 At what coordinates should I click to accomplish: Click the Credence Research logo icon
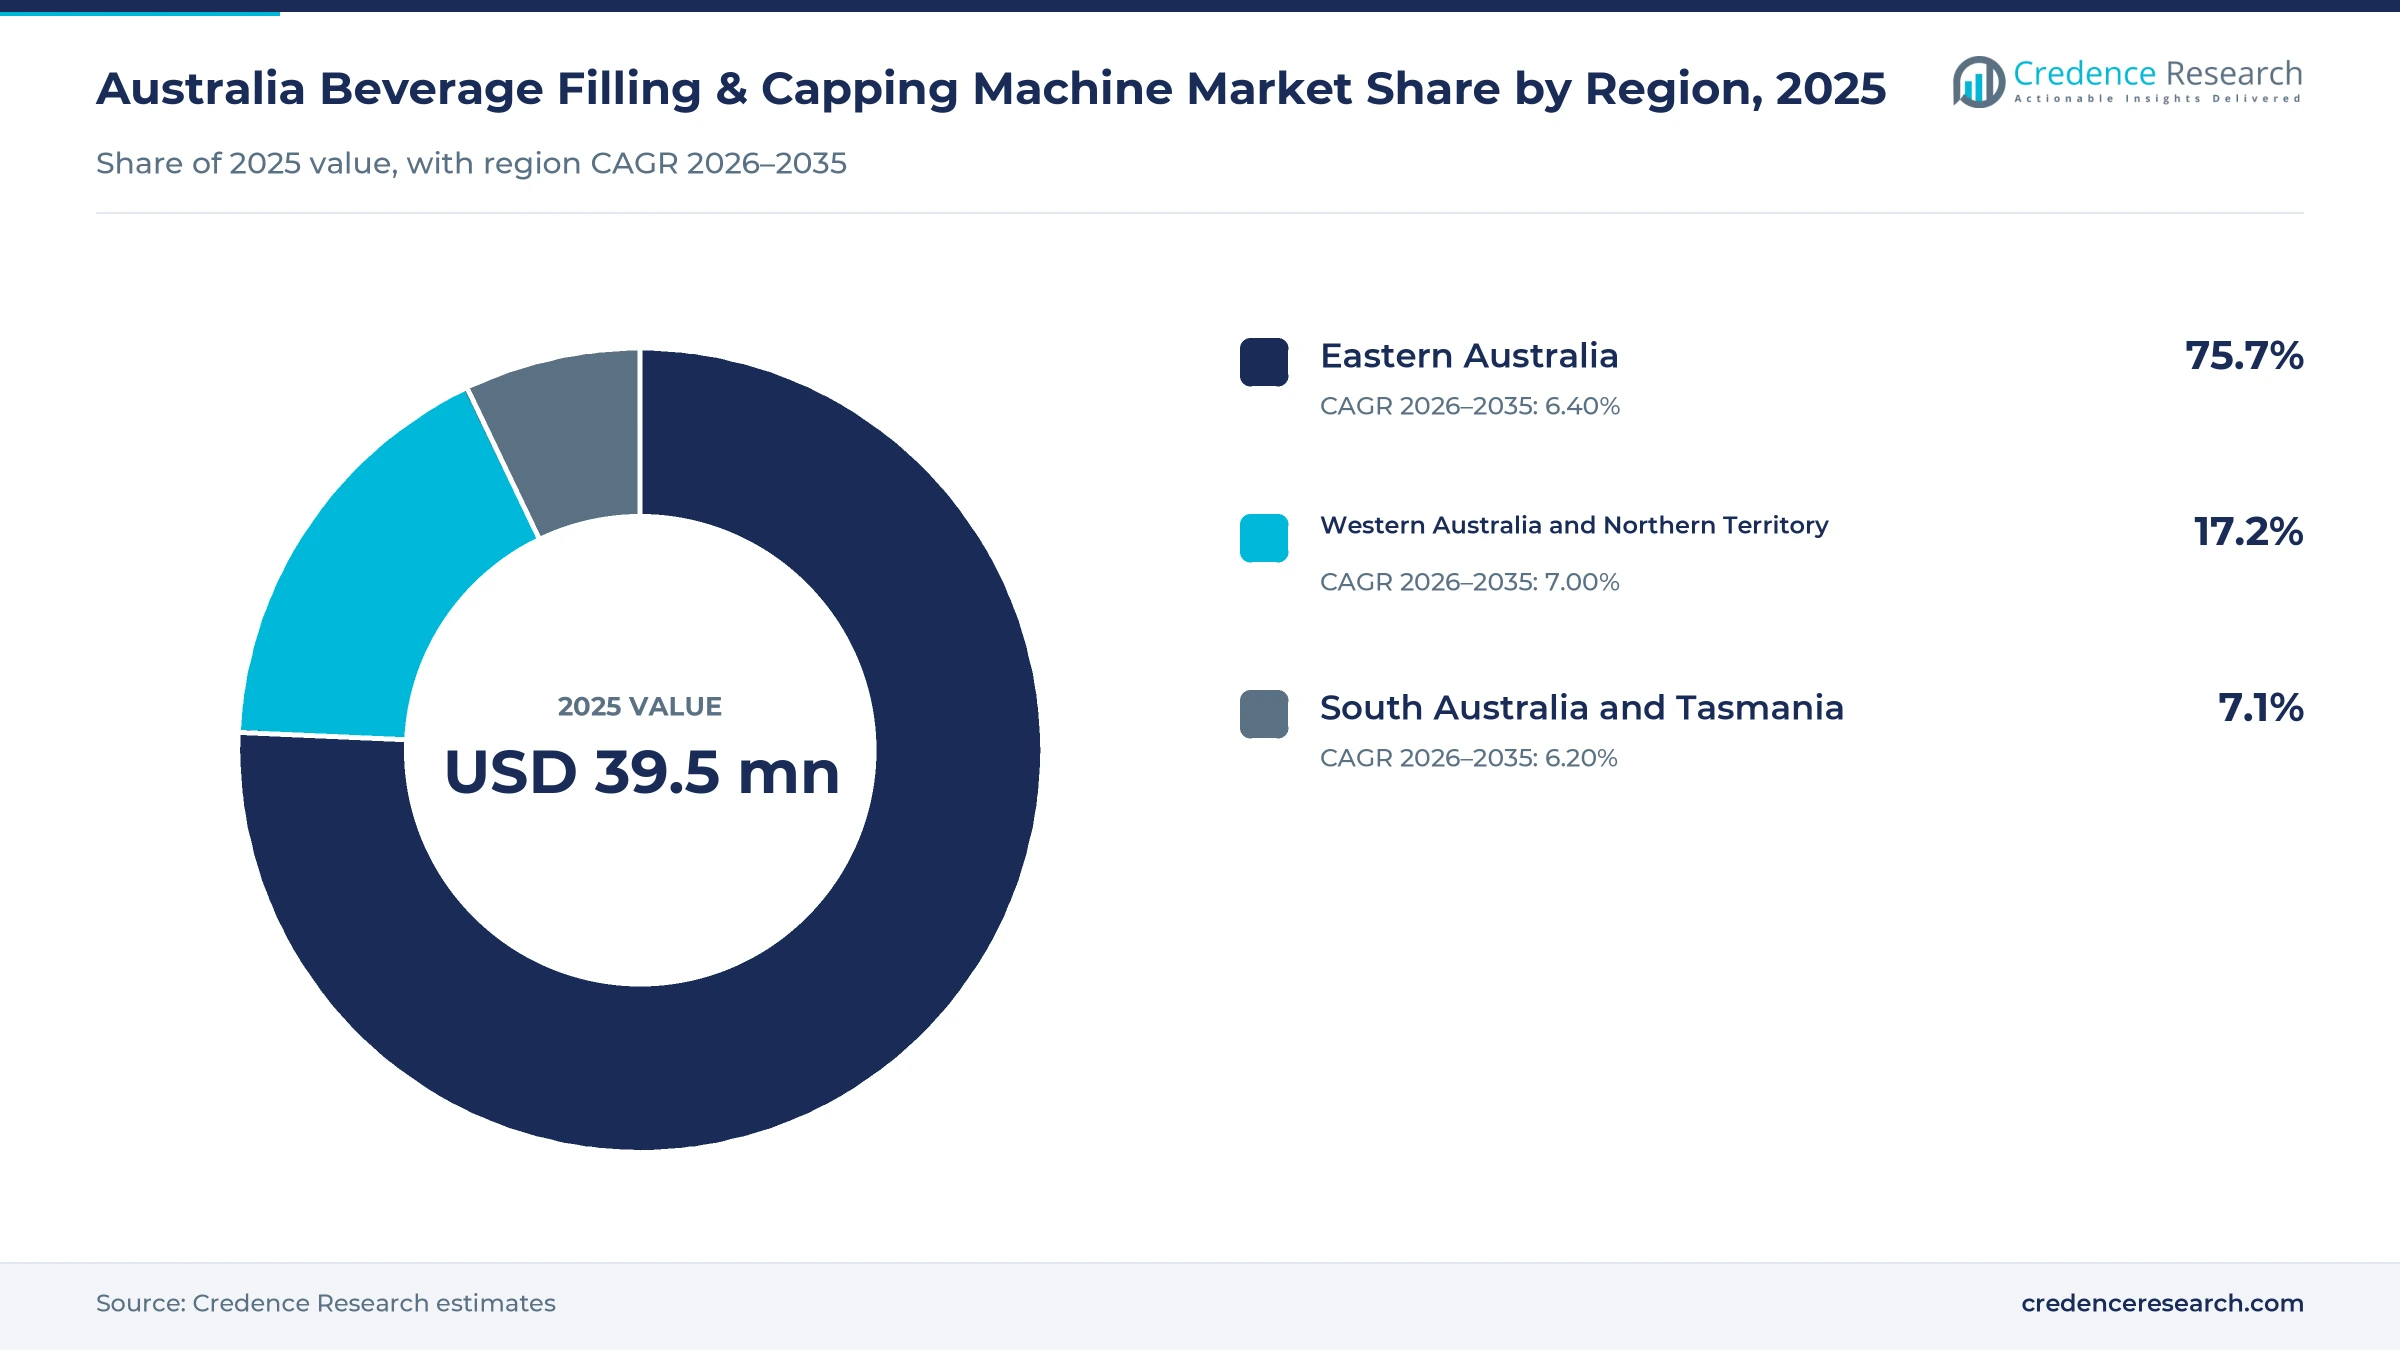pyautogui.click(x=1978, y=82)
